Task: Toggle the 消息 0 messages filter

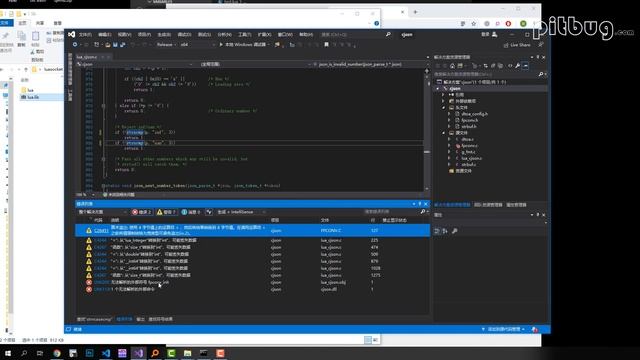Action: pyautogui.click(x=191, y=212)
